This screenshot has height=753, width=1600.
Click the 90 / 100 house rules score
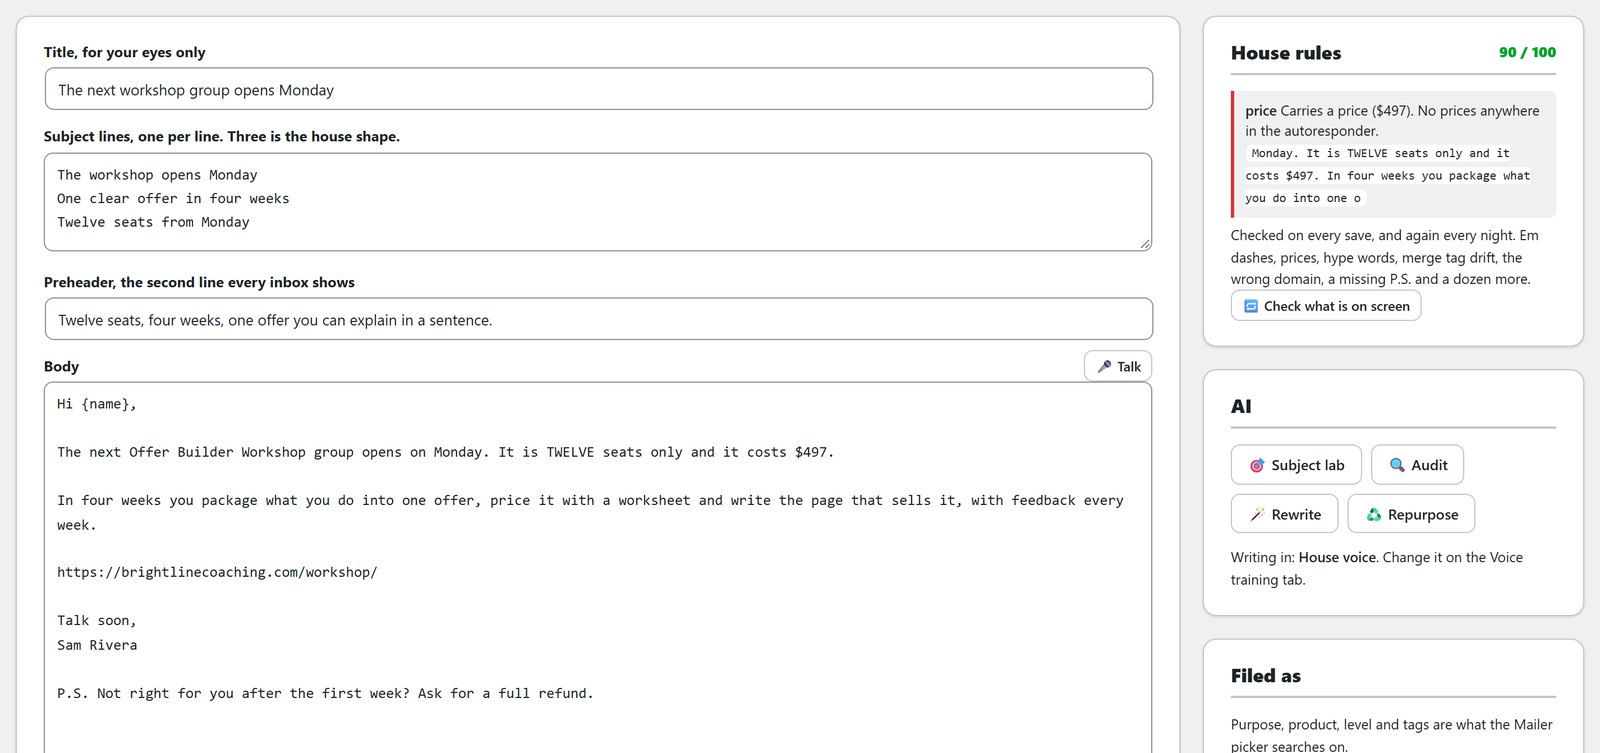point(1527,52)
